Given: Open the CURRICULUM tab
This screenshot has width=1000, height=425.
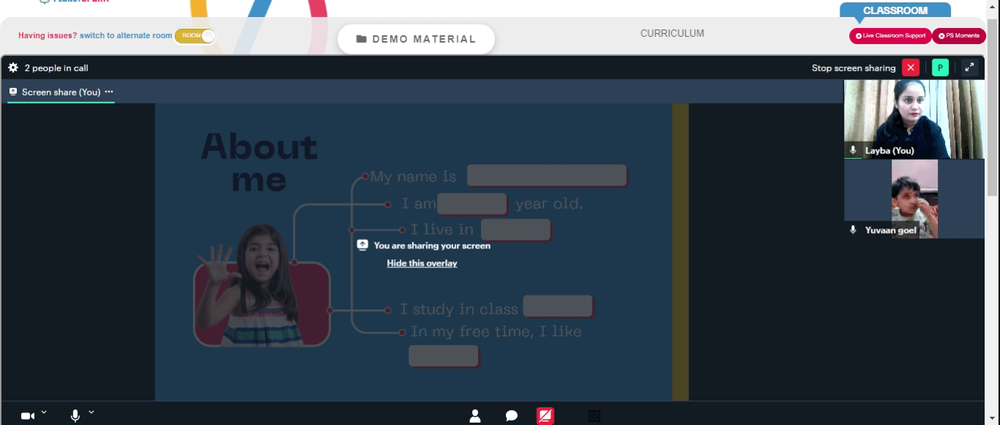Looking at the screenshot, I should coord(672,33).
